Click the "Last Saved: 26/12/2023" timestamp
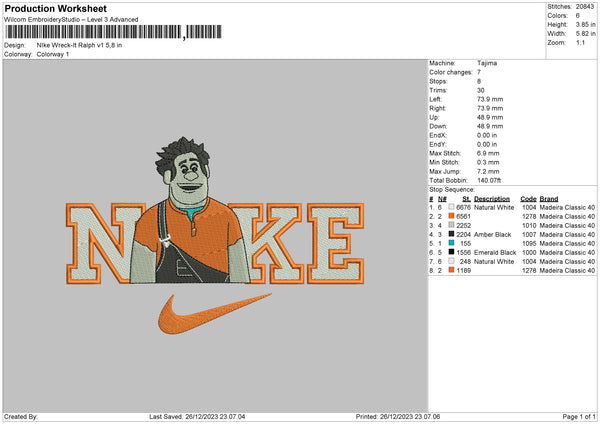600x424 pixels. 197,416
